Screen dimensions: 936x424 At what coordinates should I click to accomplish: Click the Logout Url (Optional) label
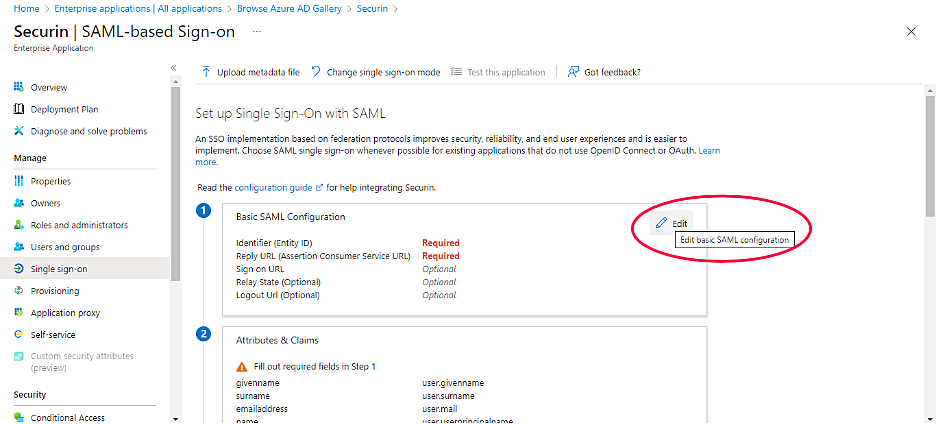coord(278,295)
